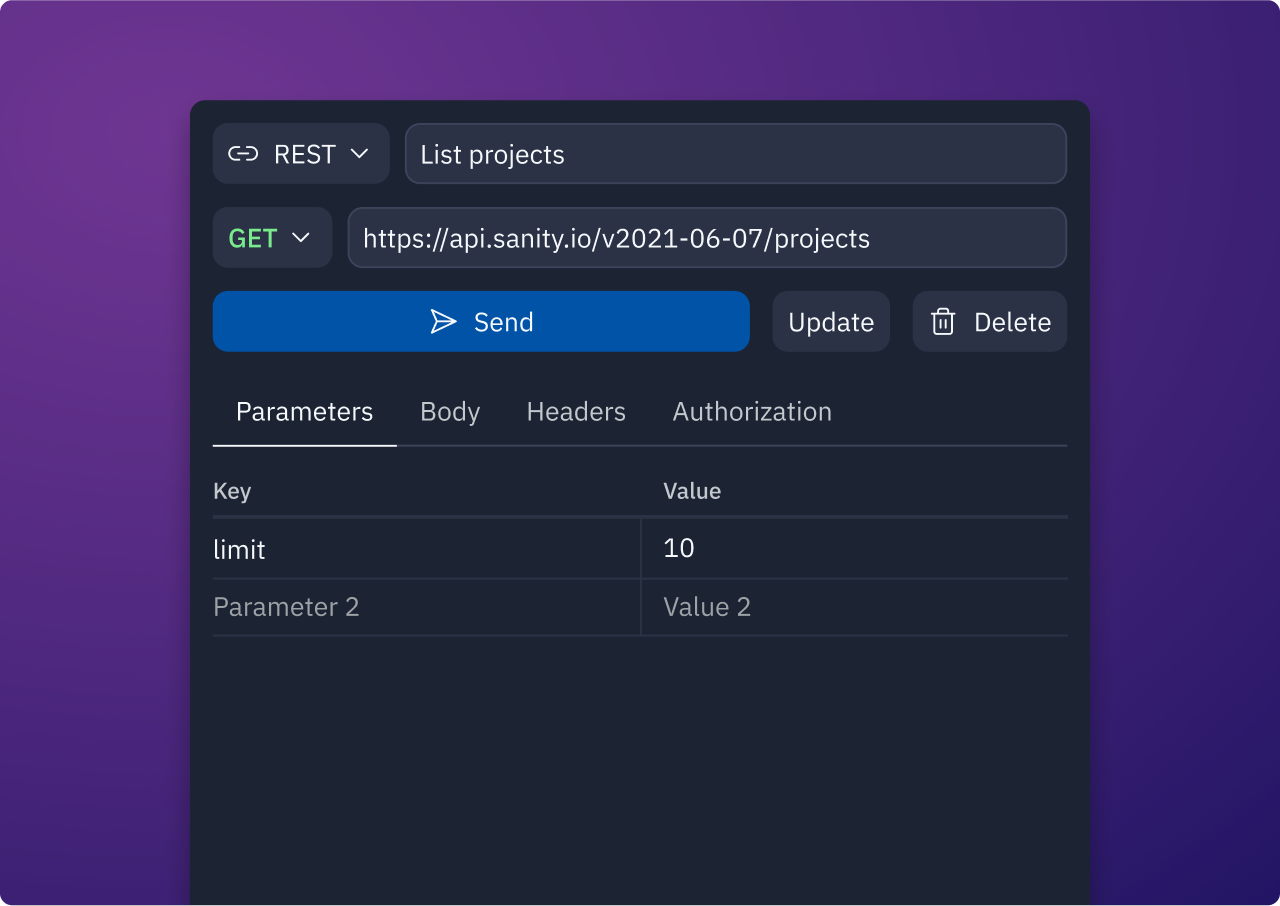Viewport: 1280px width, 906px height.
Task: Click the link icon beside REST
Action: point(243,154)
